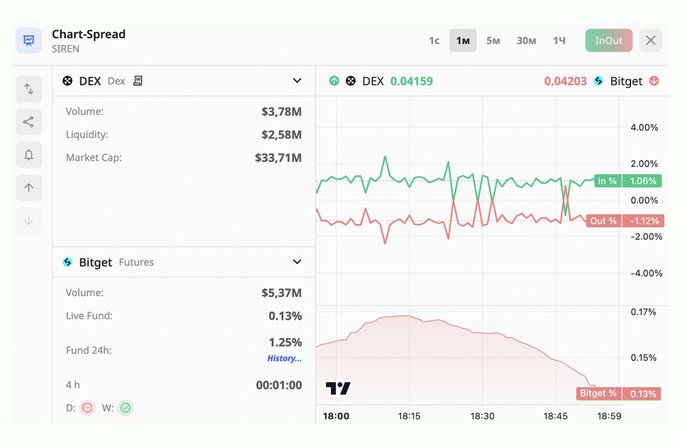
Task: Click the Bitget price 0.04203
Action: [566, 81]
